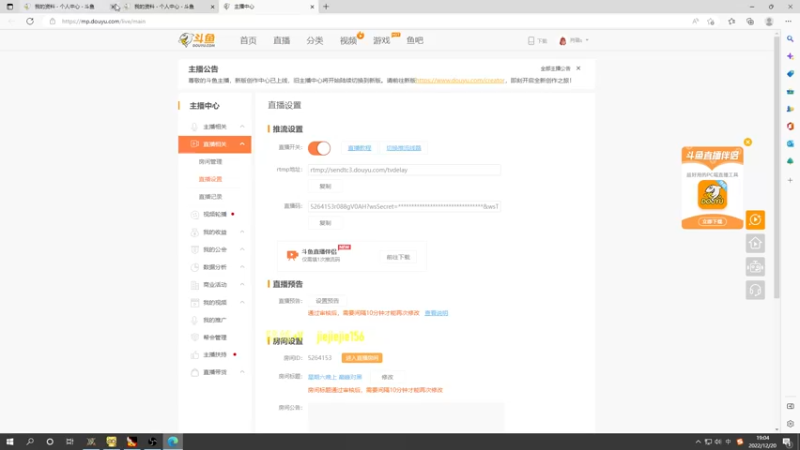This screenshot has height=450, width=800.
Task: Click the orange camera icon of 斗鱼直播伴侣
Action: click(x=292, y=255)
